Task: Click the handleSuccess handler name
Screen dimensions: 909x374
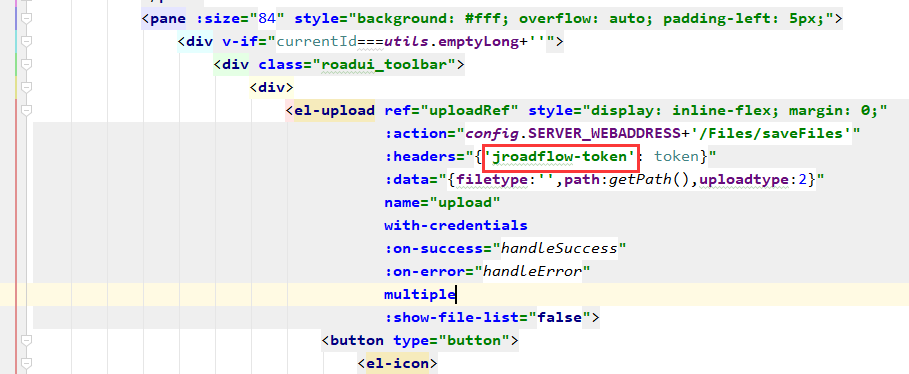Action: 559,249
